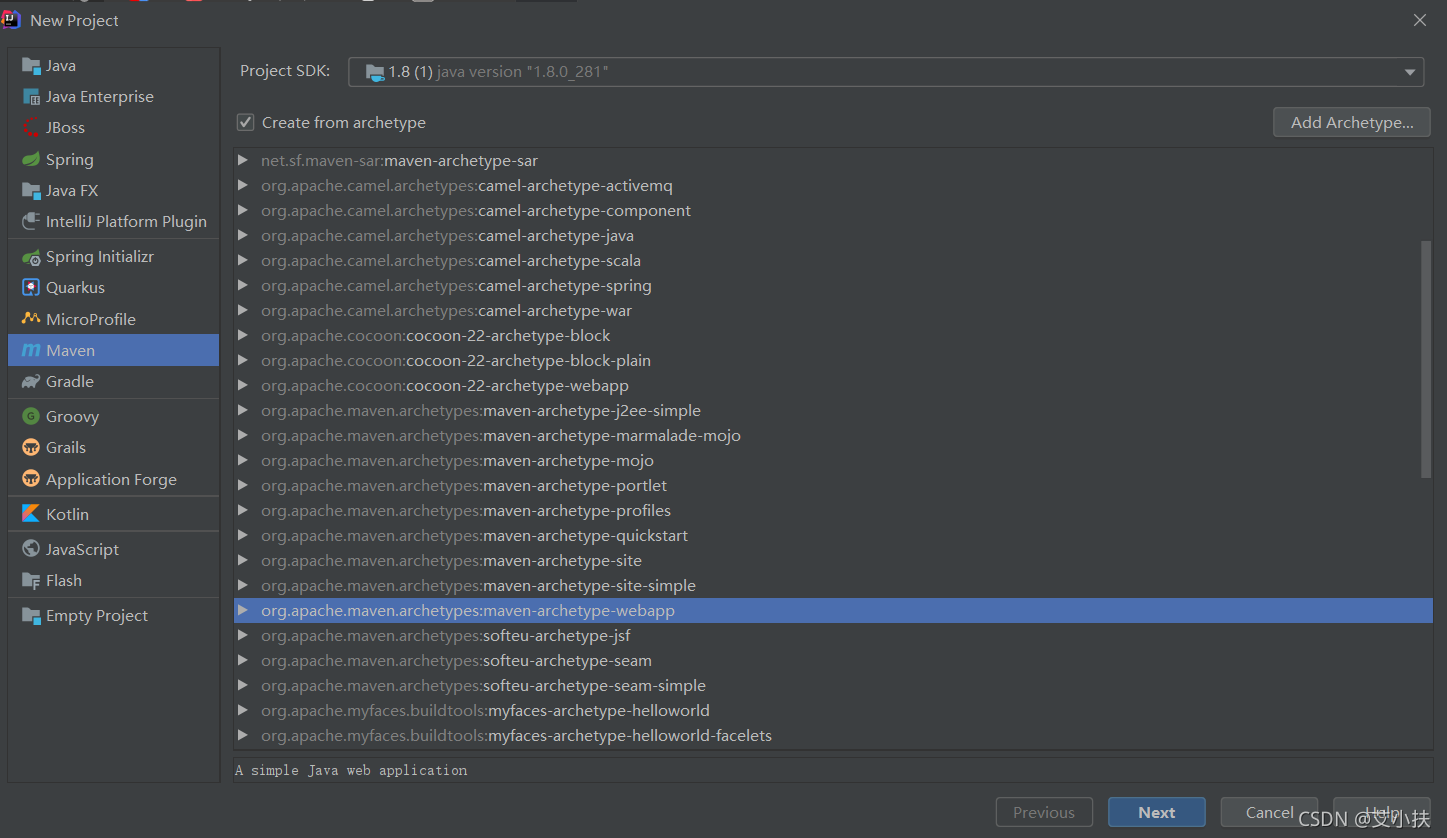Click the Add Archetype button

(x=1352, y=122)
